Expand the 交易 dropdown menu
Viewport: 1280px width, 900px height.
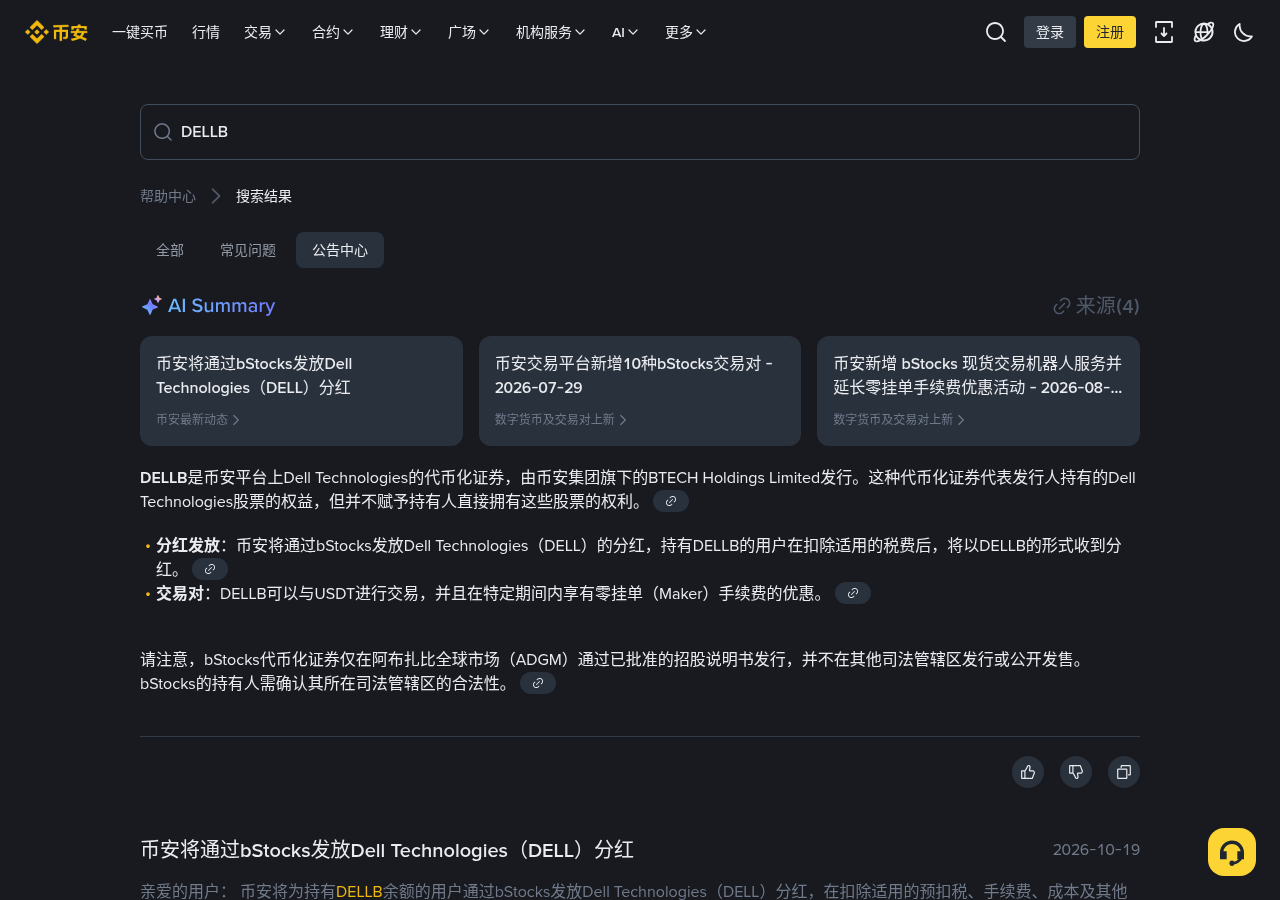pyautogui.click(x=265, y=32)
